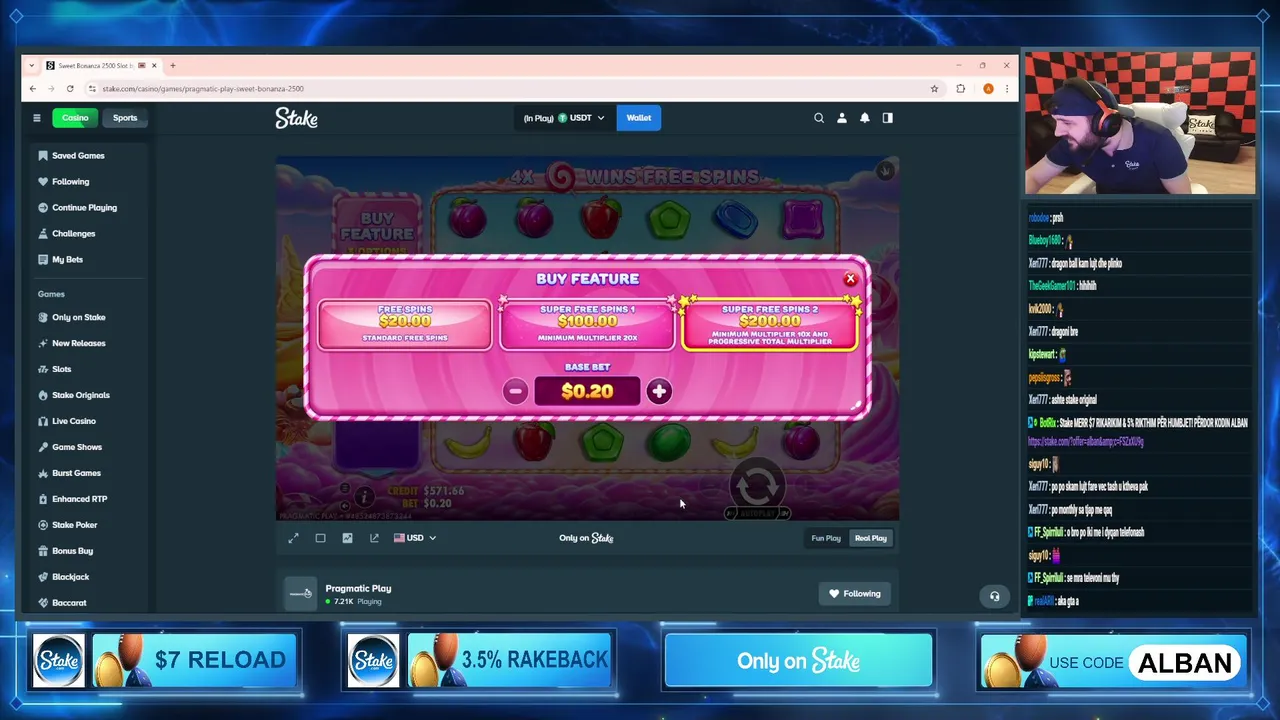This screenshot has width=1280, height=720.
Task: Open tab search chevron in Chrome
Action: [32, 66]
